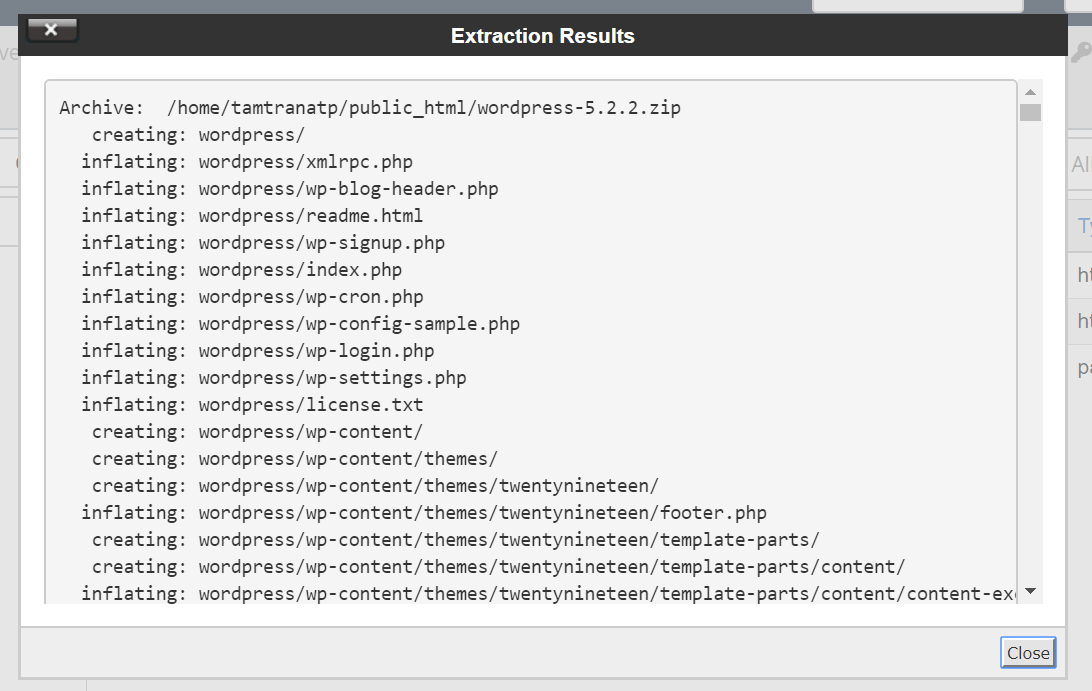Select the 'creating: wordpress/' line
The width and height of the screenshot is (1092, 691).
(198, 135)
